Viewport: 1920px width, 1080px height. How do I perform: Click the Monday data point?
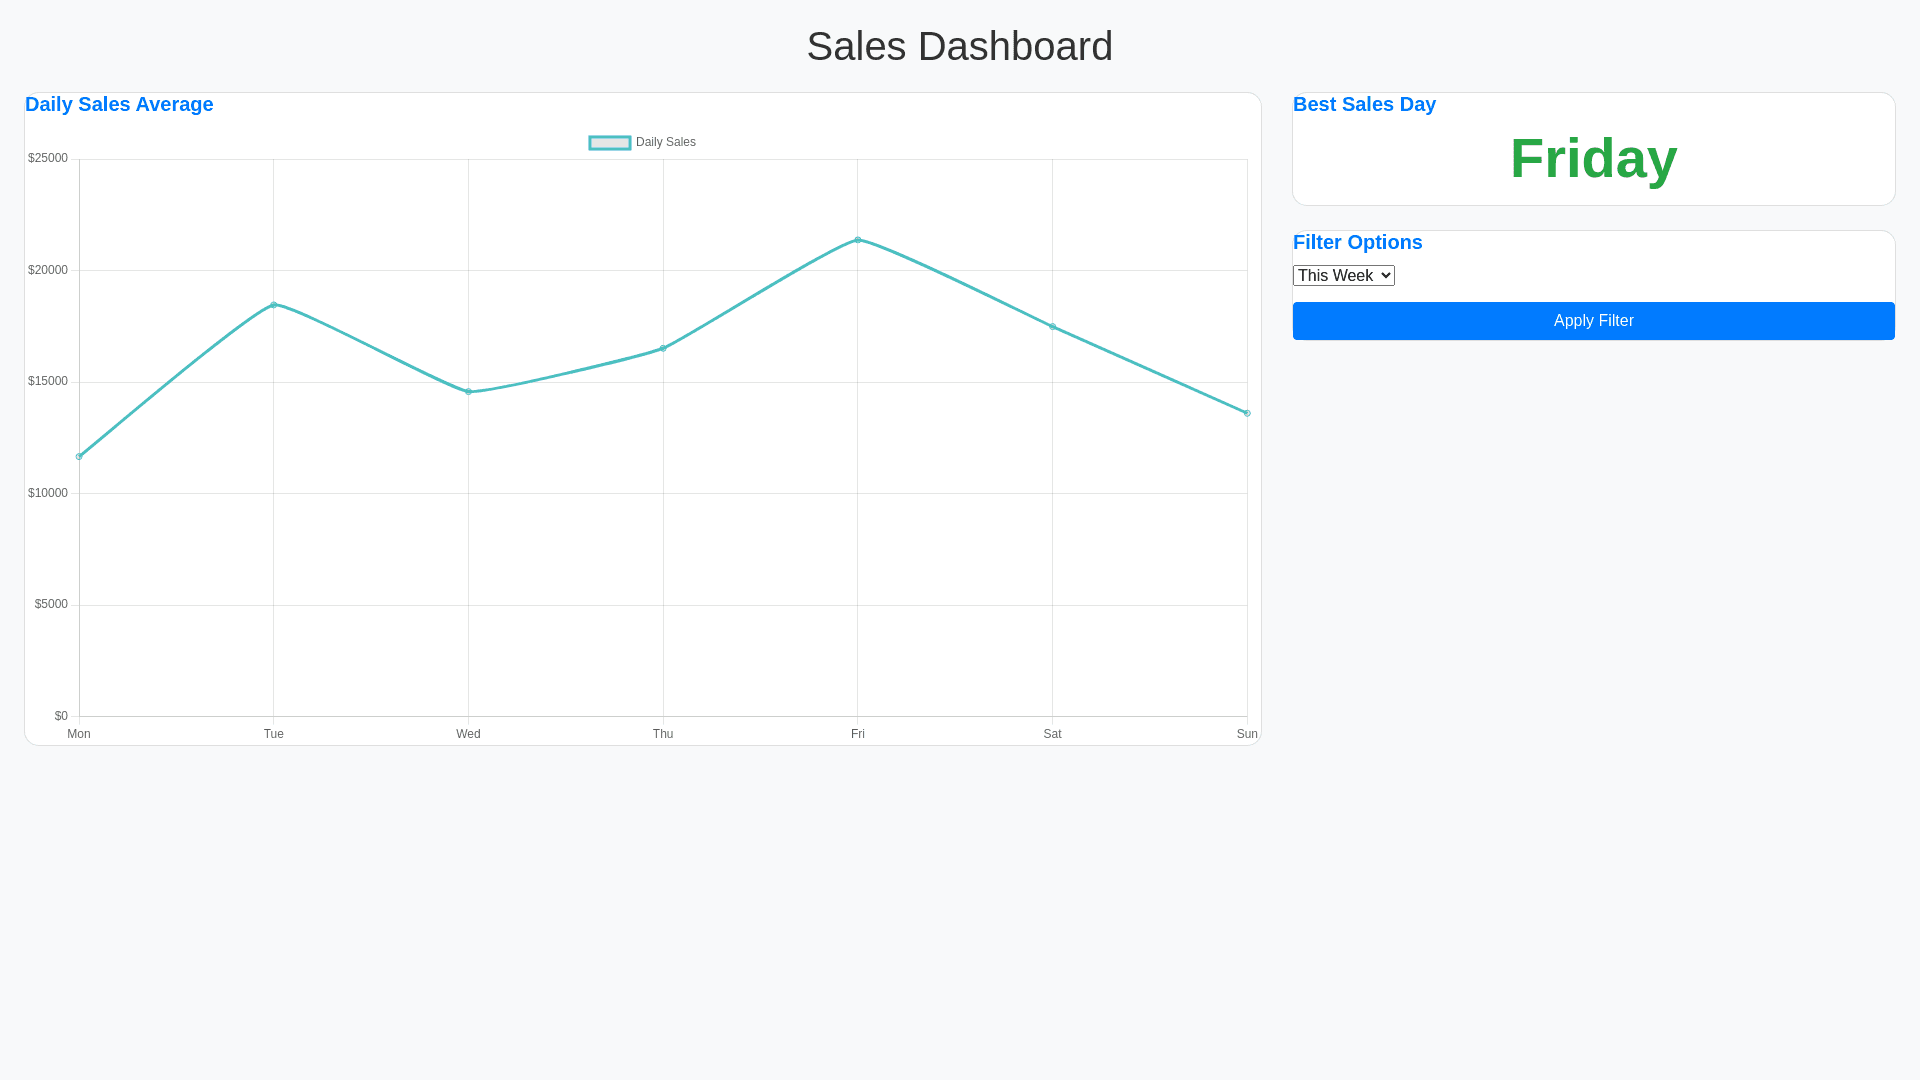(79, 457)
